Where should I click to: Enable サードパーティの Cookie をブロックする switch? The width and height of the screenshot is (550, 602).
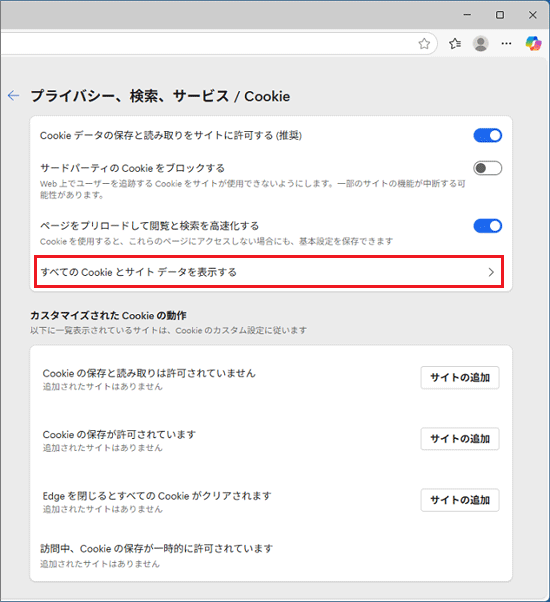[x=487, y=168]
